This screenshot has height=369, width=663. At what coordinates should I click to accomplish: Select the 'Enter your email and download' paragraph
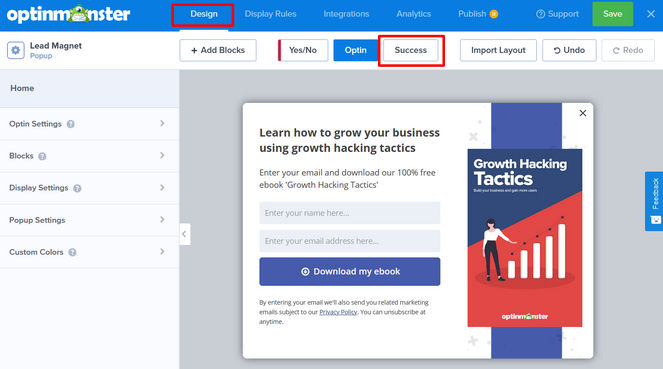click(347, 179)
